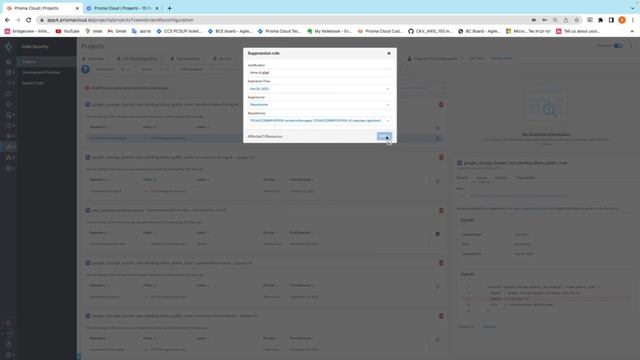Open the Chrome three-dot menu
Image resolution: width=640 pixels, height=360 pixels.
pos(633,20)
